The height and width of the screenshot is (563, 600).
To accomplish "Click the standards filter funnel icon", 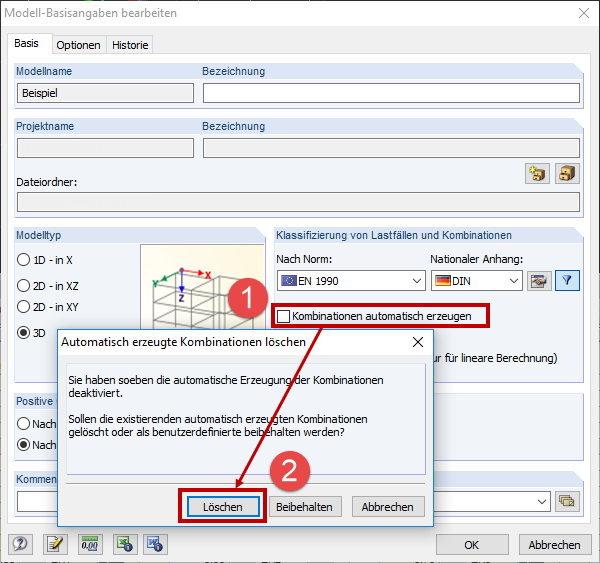I will 567,281.
